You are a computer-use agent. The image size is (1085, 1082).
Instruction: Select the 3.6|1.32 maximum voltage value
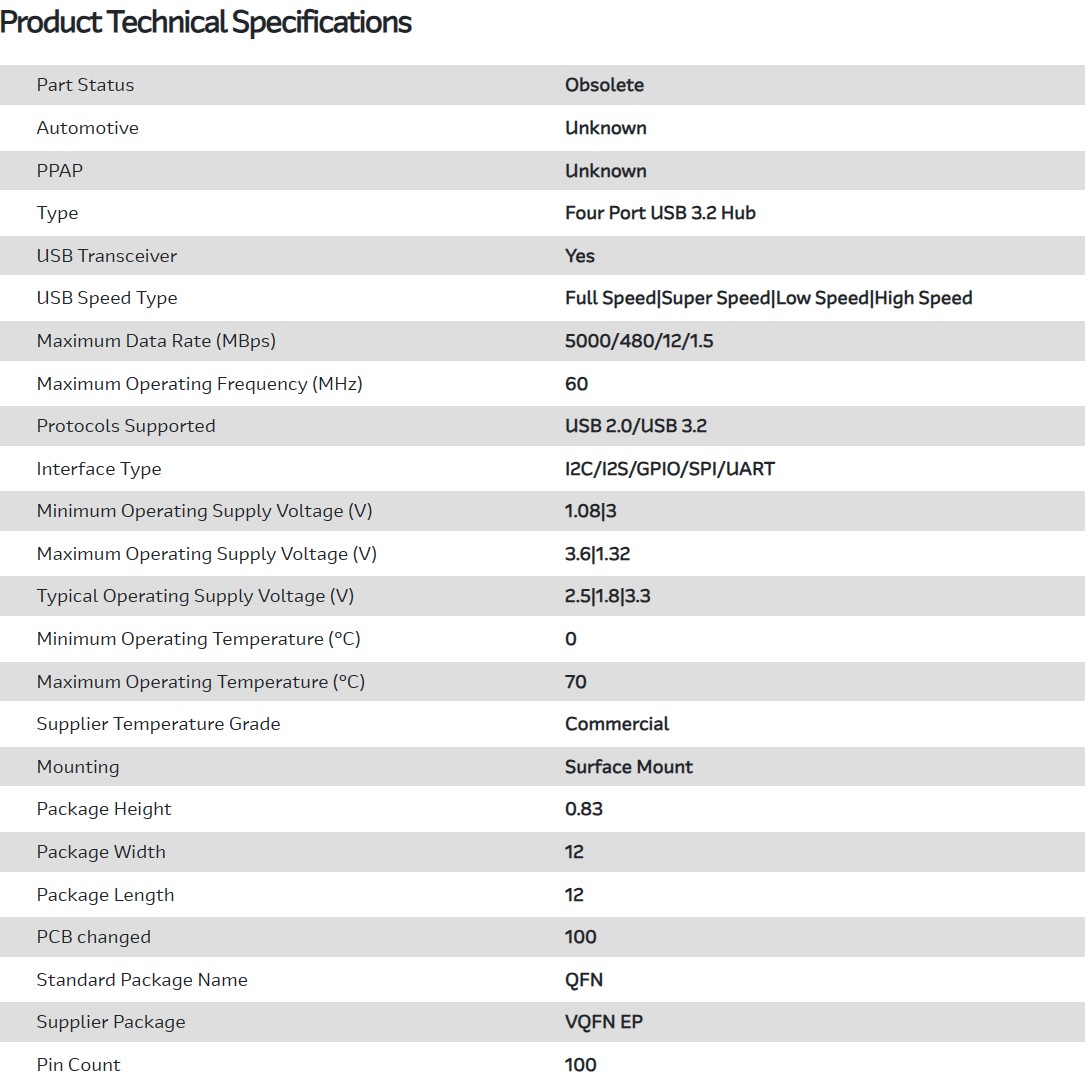(x=597, y=554)
